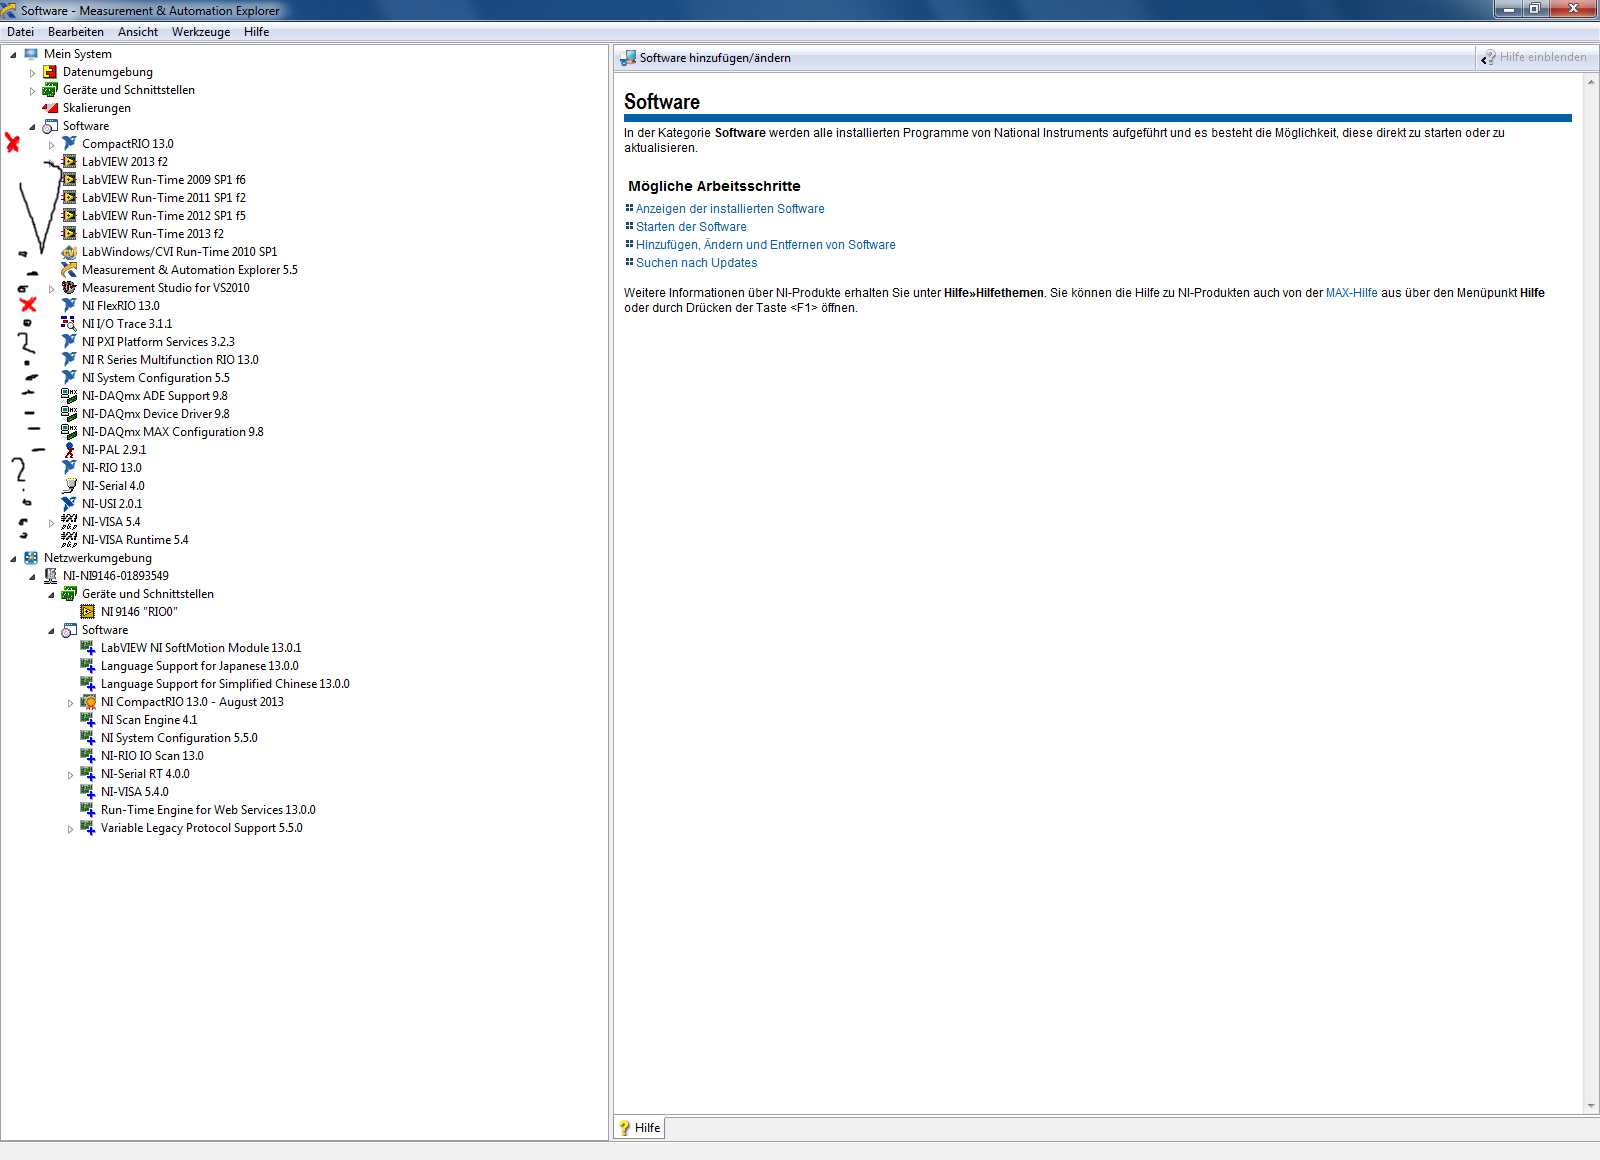
Task: Select LabVIEW Run-Time 2009 SP1 f6
Action: point(164,180)
